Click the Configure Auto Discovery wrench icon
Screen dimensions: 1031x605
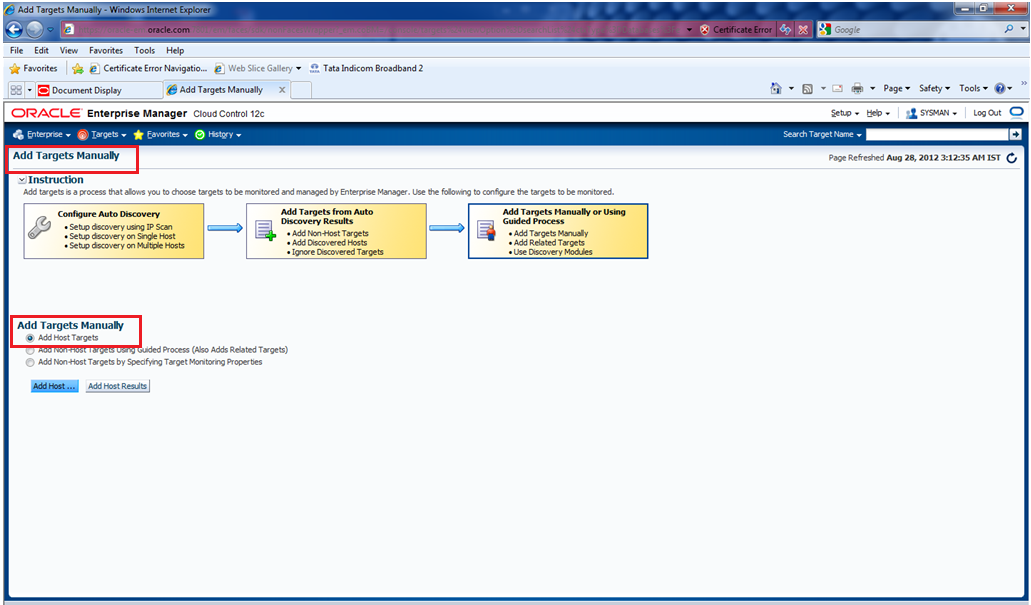(x=40, y=229)
